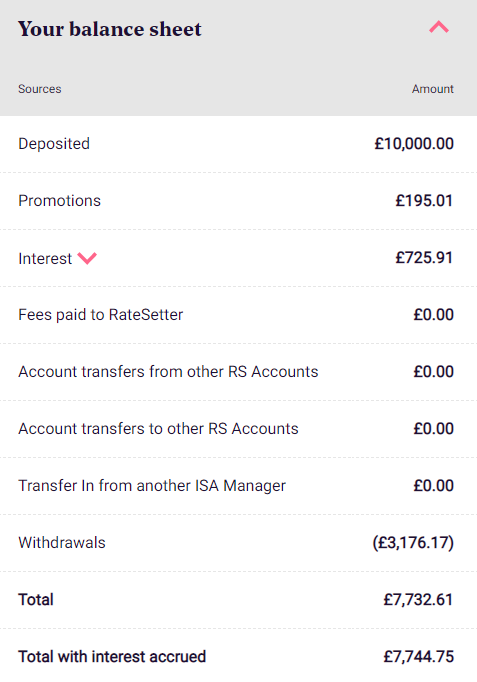Screen dimensions: 477x682
Task: Select the £7,744.75 accrued total amount
Action: (x=418, y=657)
